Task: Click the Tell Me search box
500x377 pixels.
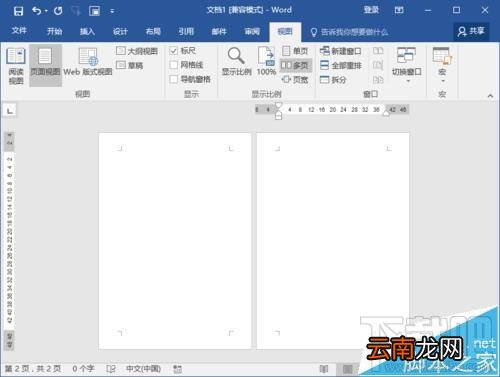Action: pos(349,32)
